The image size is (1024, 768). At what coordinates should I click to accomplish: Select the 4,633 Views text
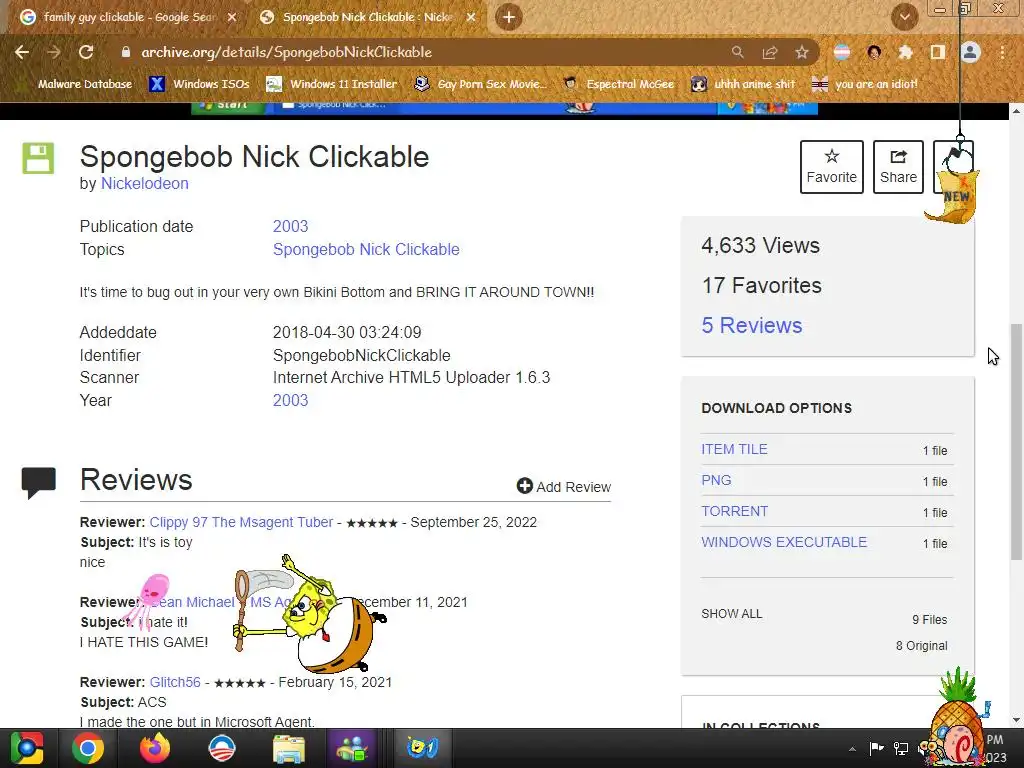pos(760,246)
